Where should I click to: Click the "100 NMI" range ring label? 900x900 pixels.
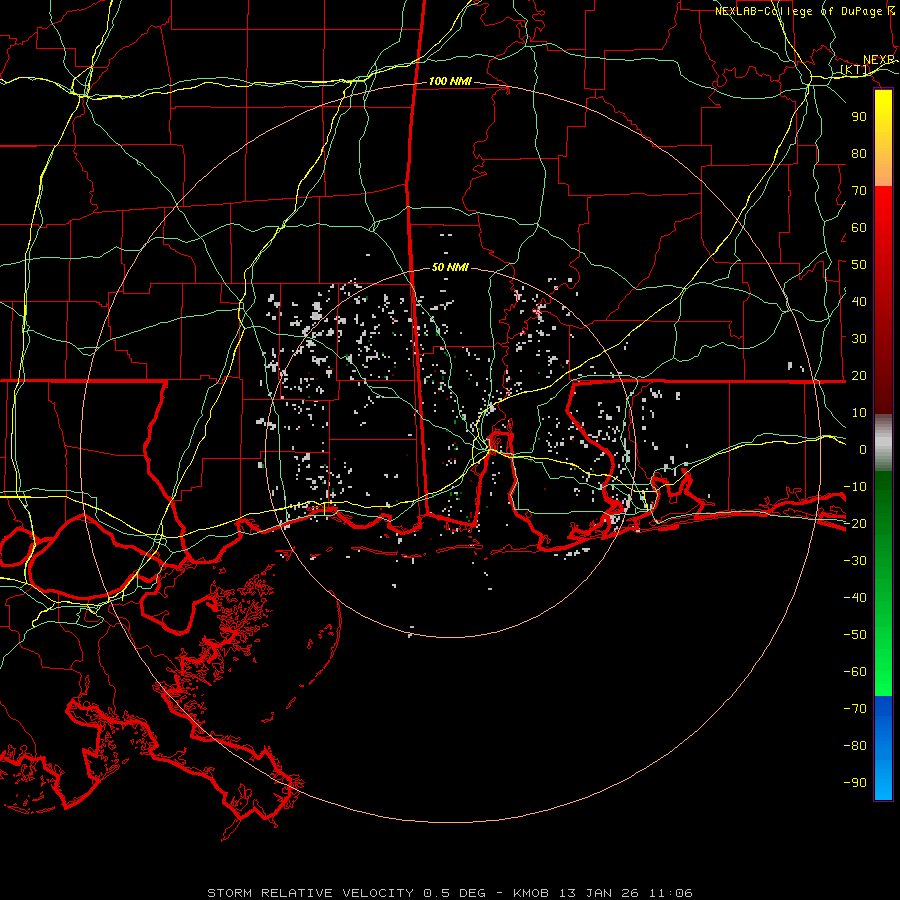450,82
